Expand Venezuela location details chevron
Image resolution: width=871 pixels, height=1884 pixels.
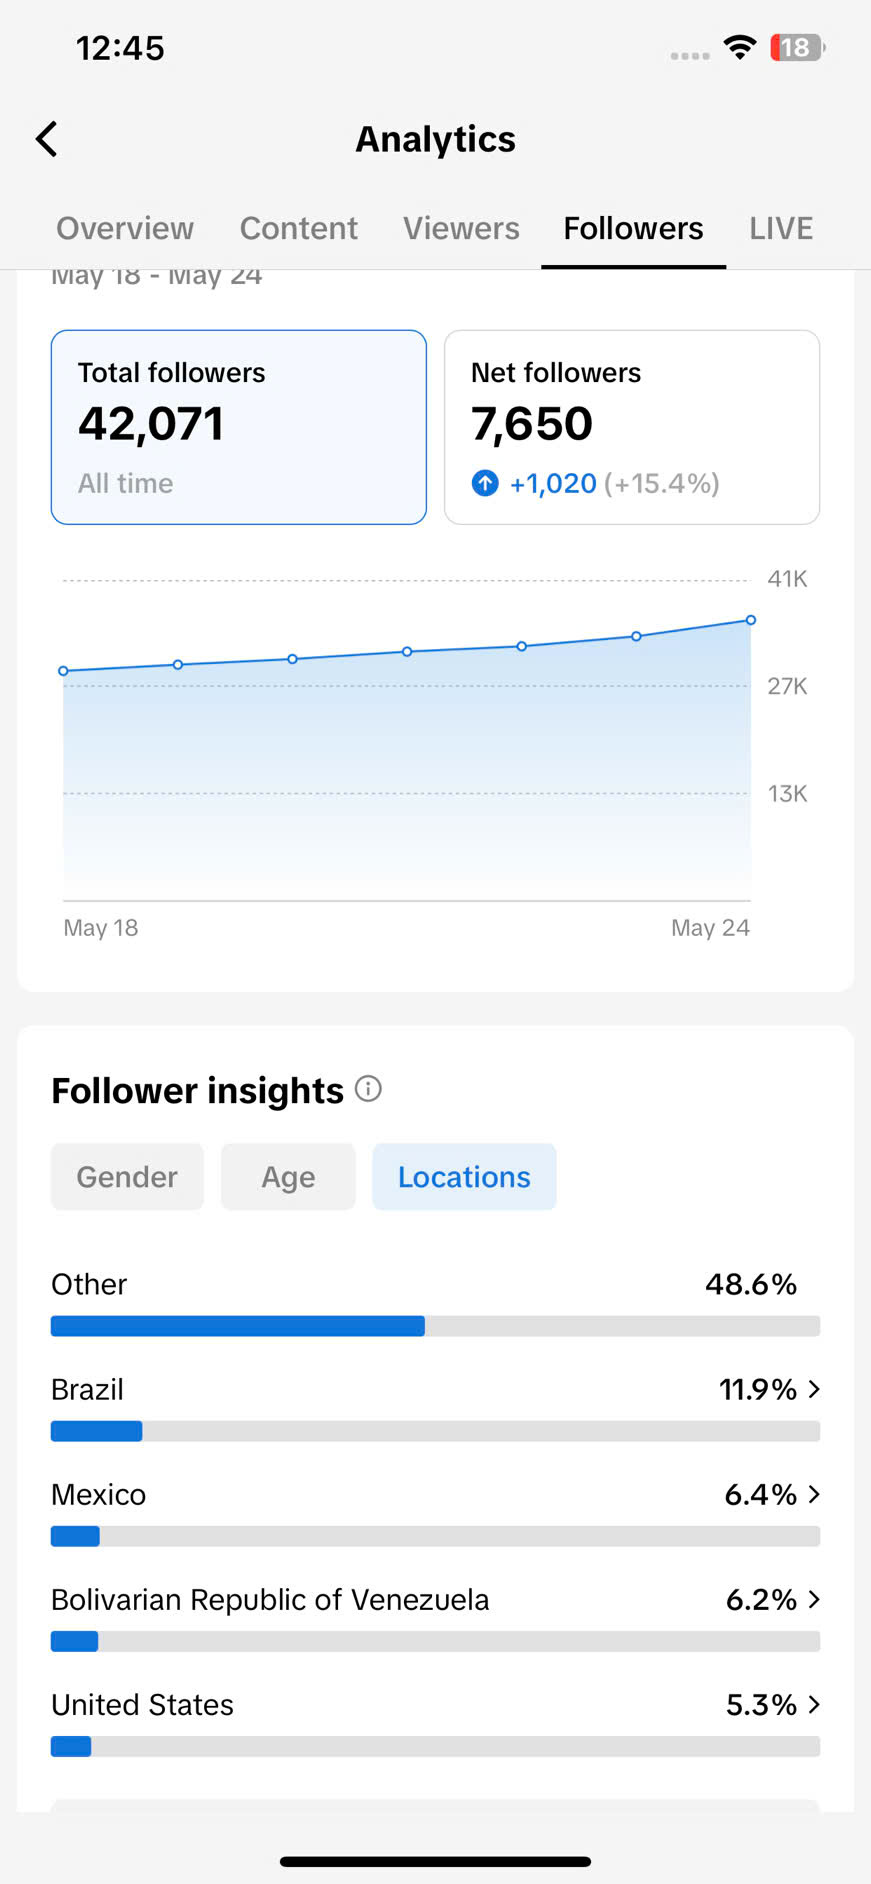tap(814, 1599)
